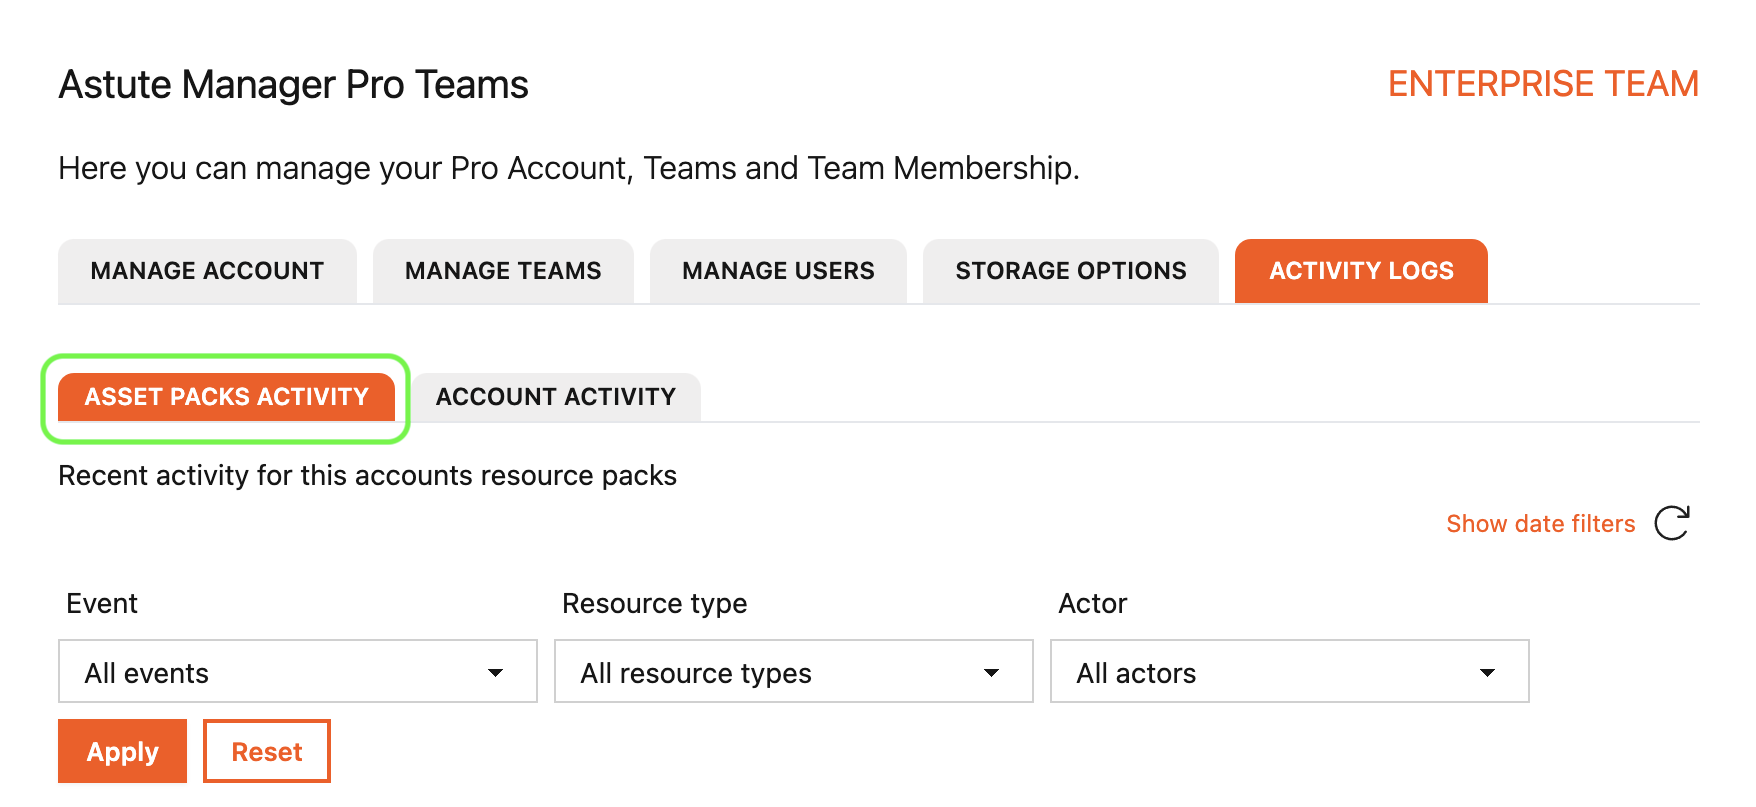Switch to the Manage Account tab
This screenshot has width=1756, height=807.
pos(207,271)
